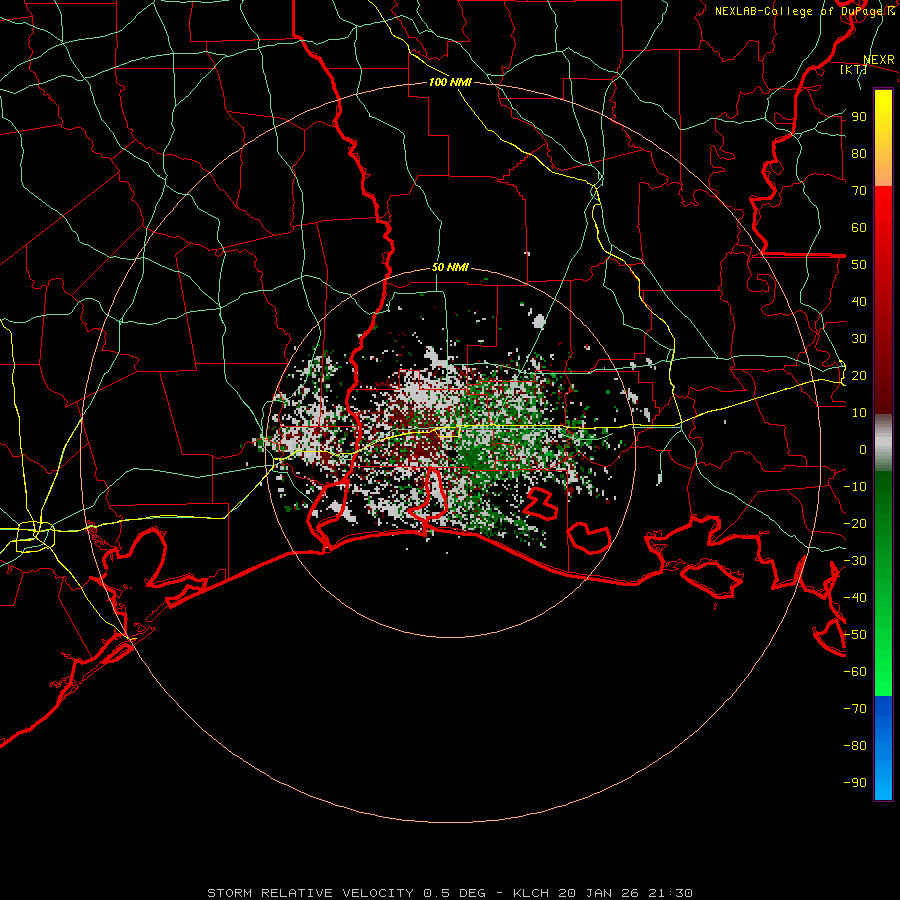Click the [KT] units label
The width and height of the screenshot is (900, 900).
[853, 69]
